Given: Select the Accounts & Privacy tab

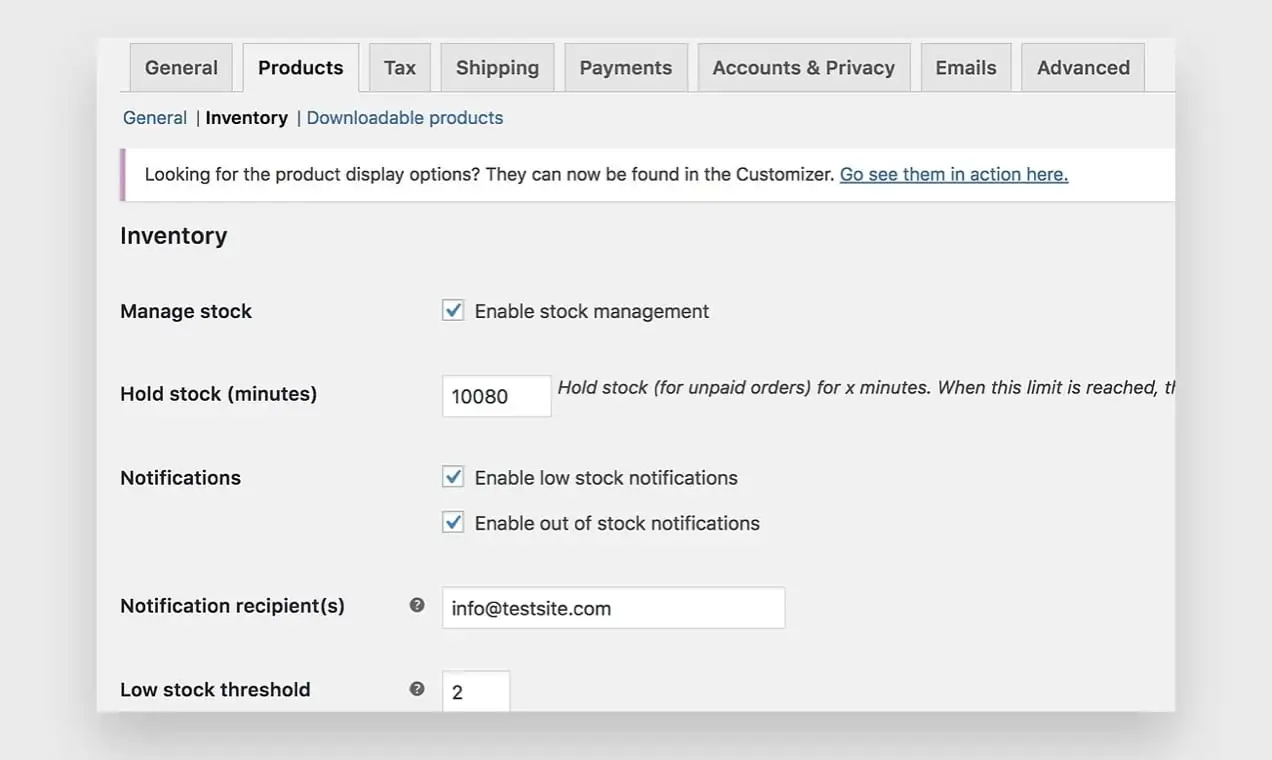Looking at the screenshot, I should coord(803,68).
